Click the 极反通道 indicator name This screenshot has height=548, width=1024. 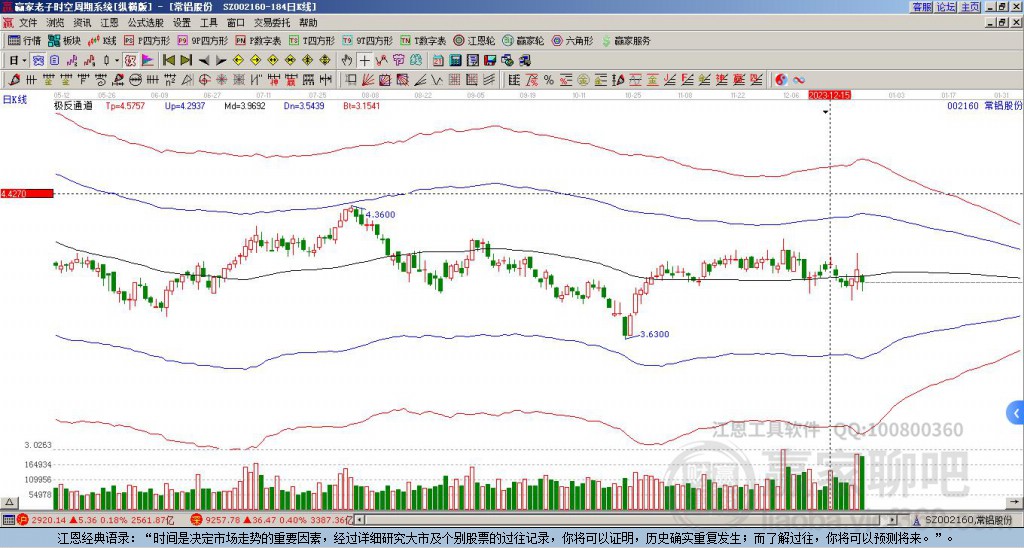pyautogui.click(x=73, y=105)
